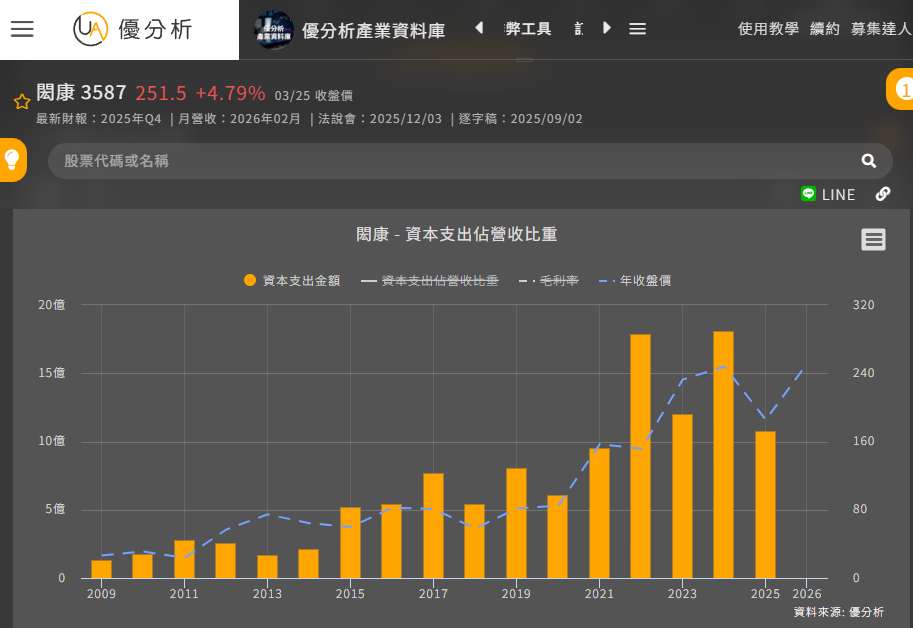
Task: Toggle the 資本支出金額 legend series
Action: point(292,281)
